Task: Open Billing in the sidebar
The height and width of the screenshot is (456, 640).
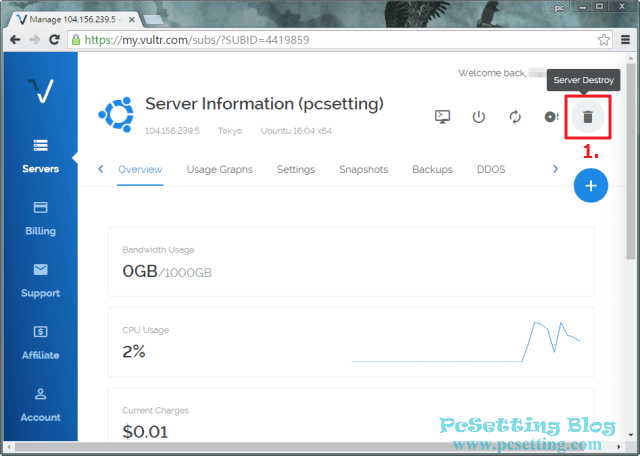Action: 40,219
